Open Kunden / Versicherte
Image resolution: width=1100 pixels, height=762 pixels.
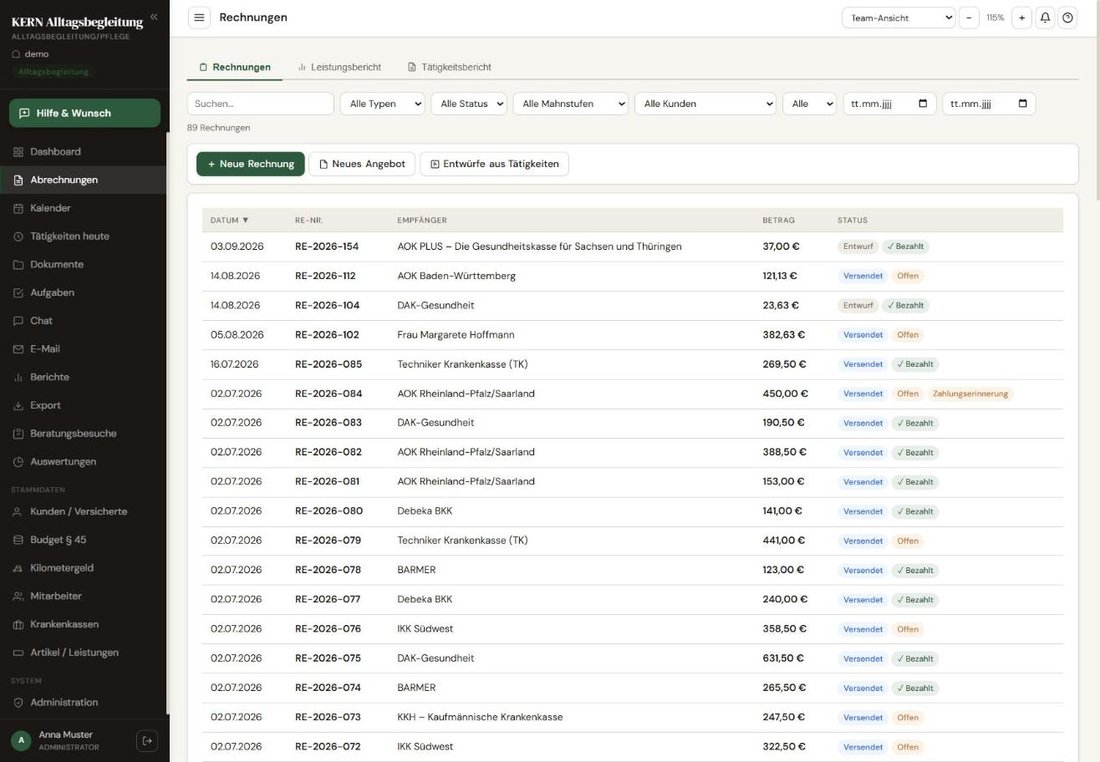tap(83, 511)
